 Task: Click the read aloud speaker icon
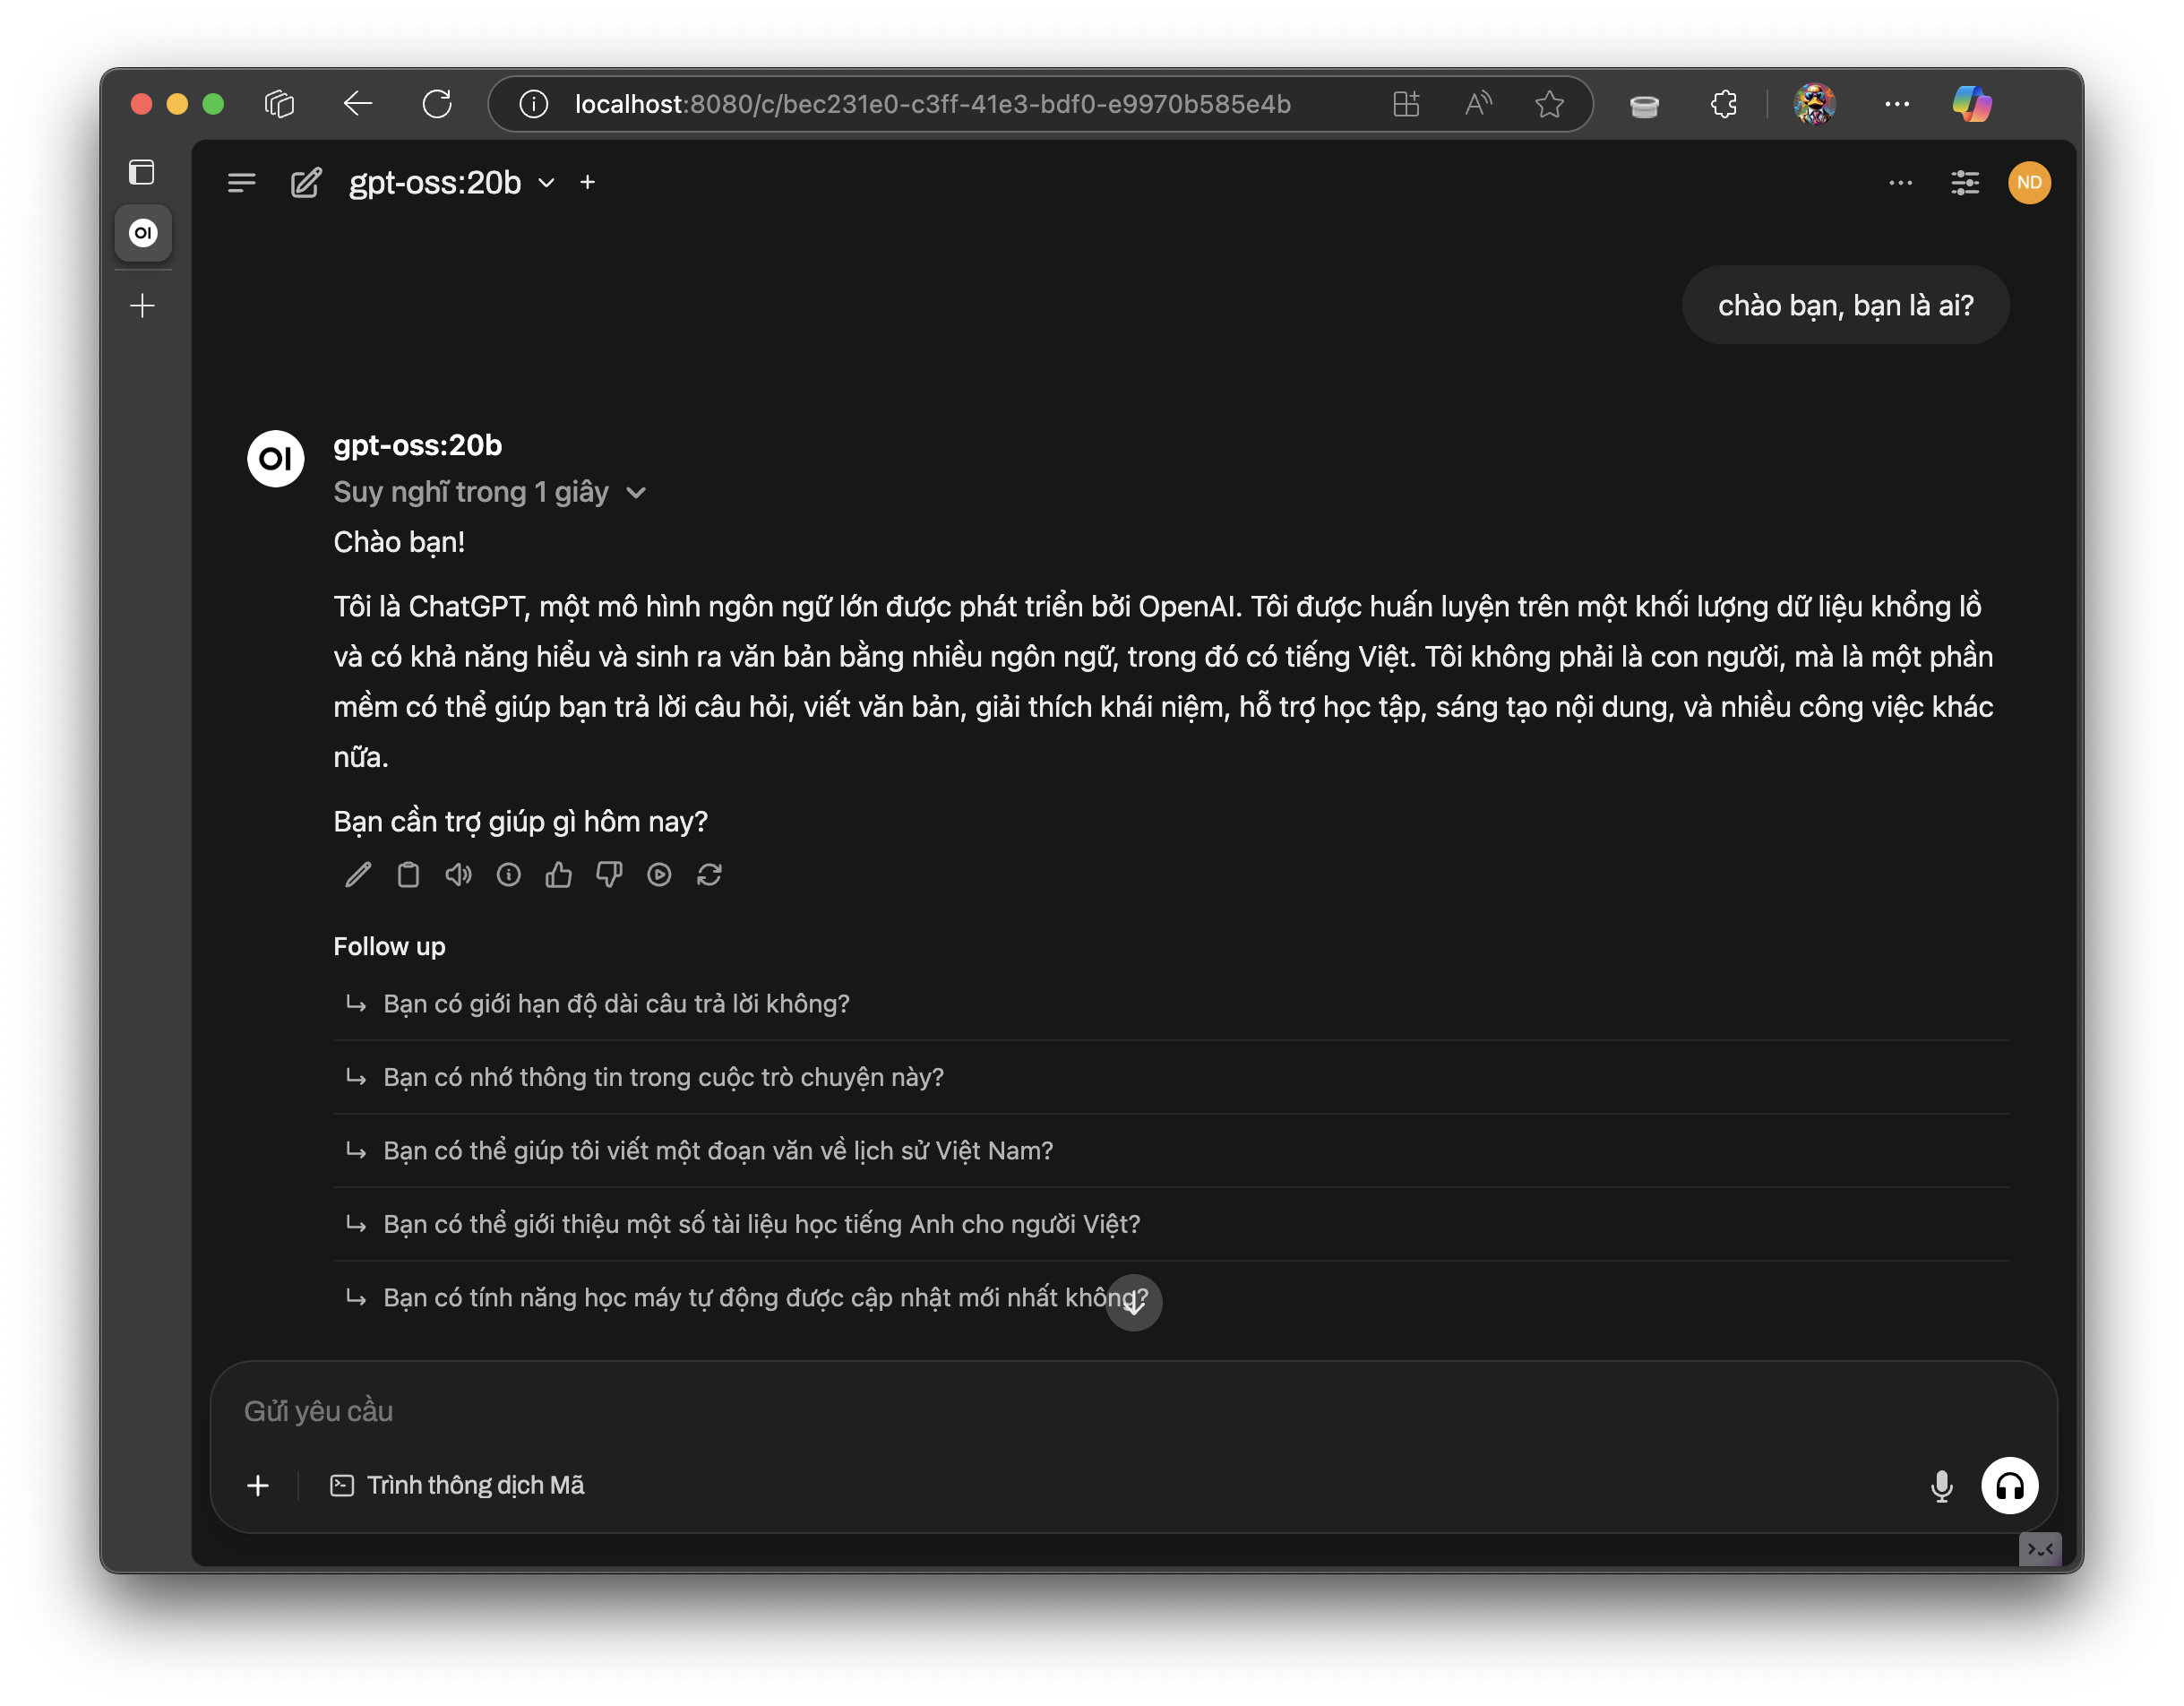[x=458, y=875]
